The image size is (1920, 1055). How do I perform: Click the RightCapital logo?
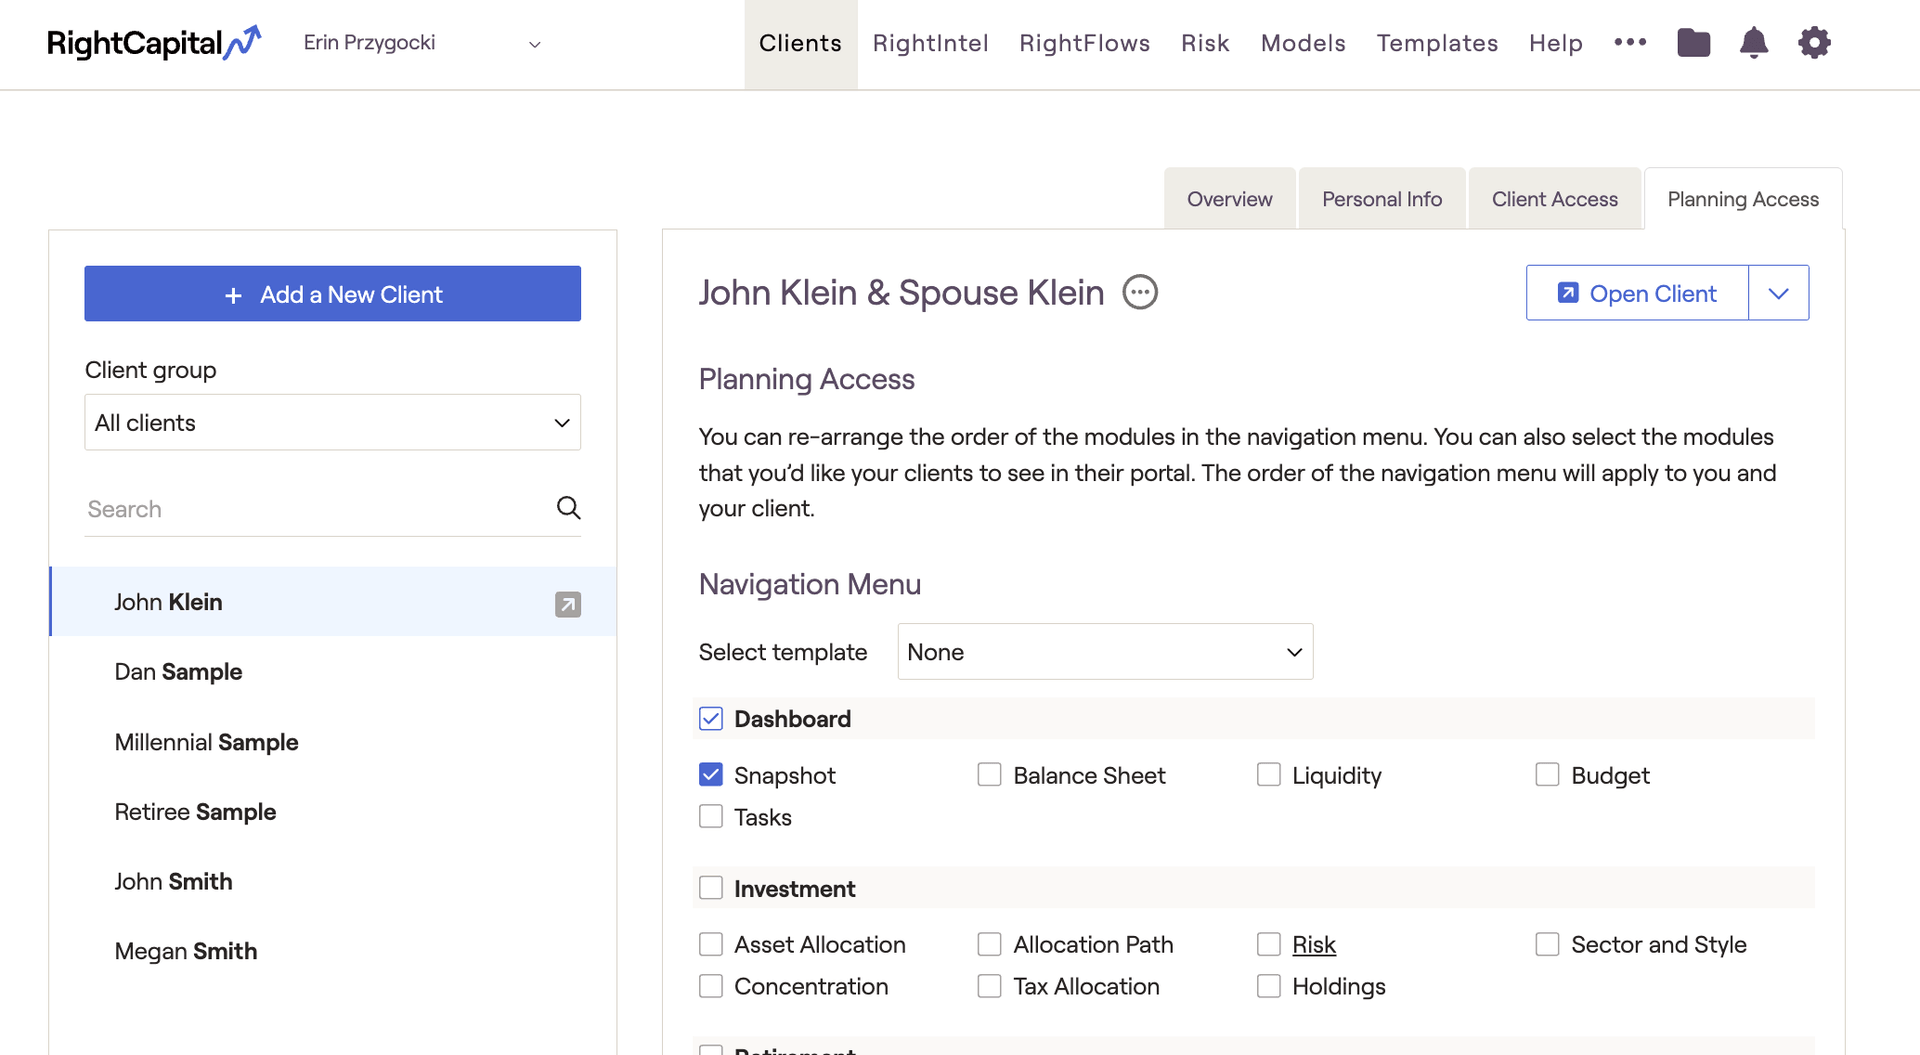click(154, 43)
